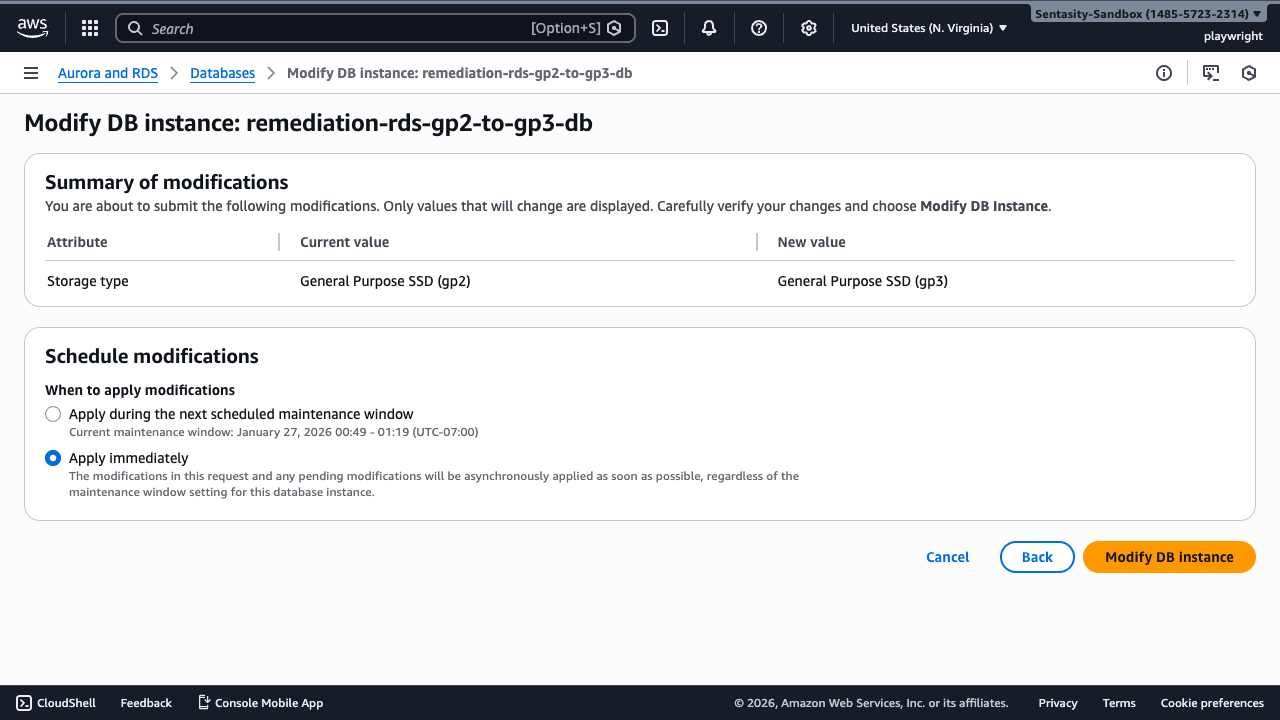Screen dimensions: 1280x720
Task: Toggle the side navigation hamburger menu
Action: pyautogui.click(x=31, y=73)
